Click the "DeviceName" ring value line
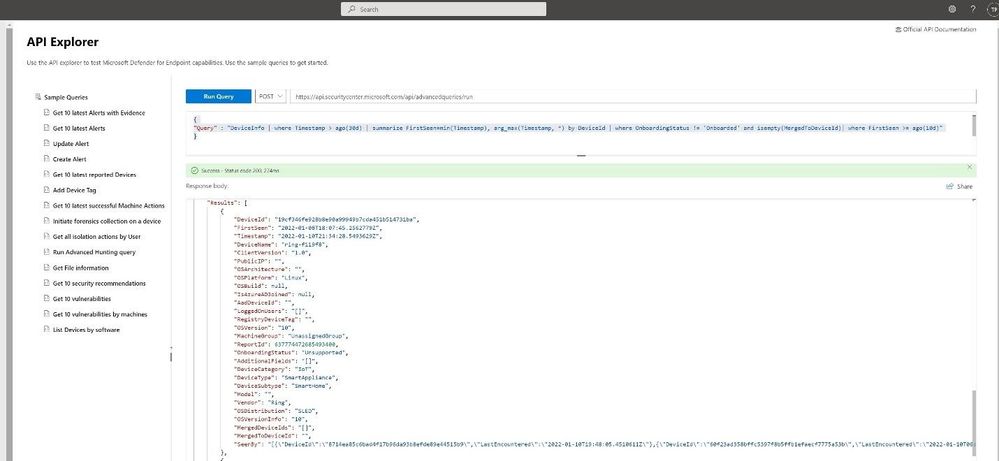 click(282, 244)
